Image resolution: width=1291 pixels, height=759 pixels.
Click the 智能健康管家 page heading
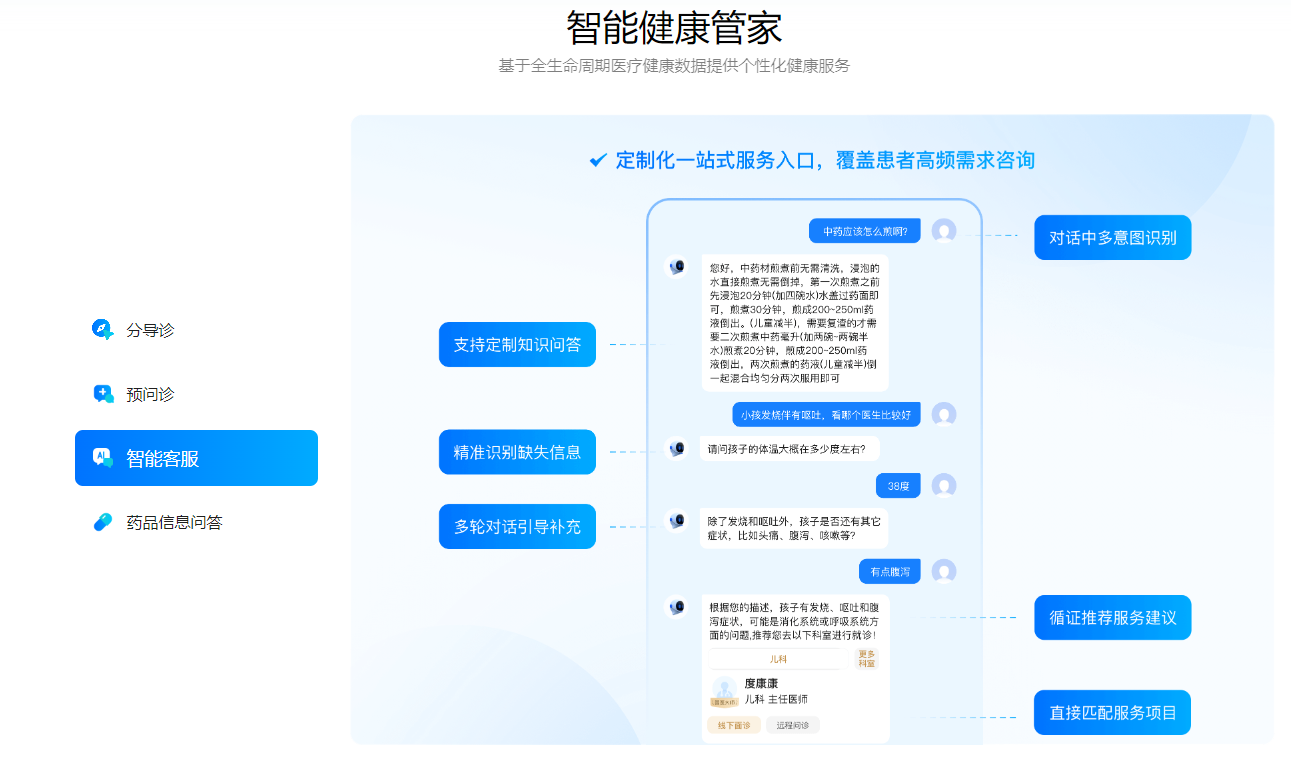tap(674, 27)
